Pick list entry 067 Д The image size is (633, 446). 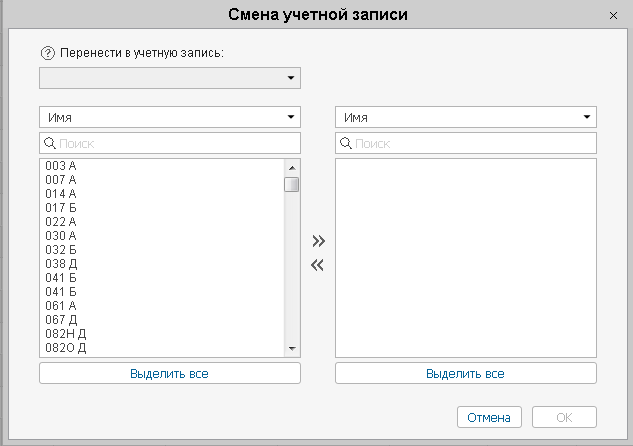click(61, 320)
